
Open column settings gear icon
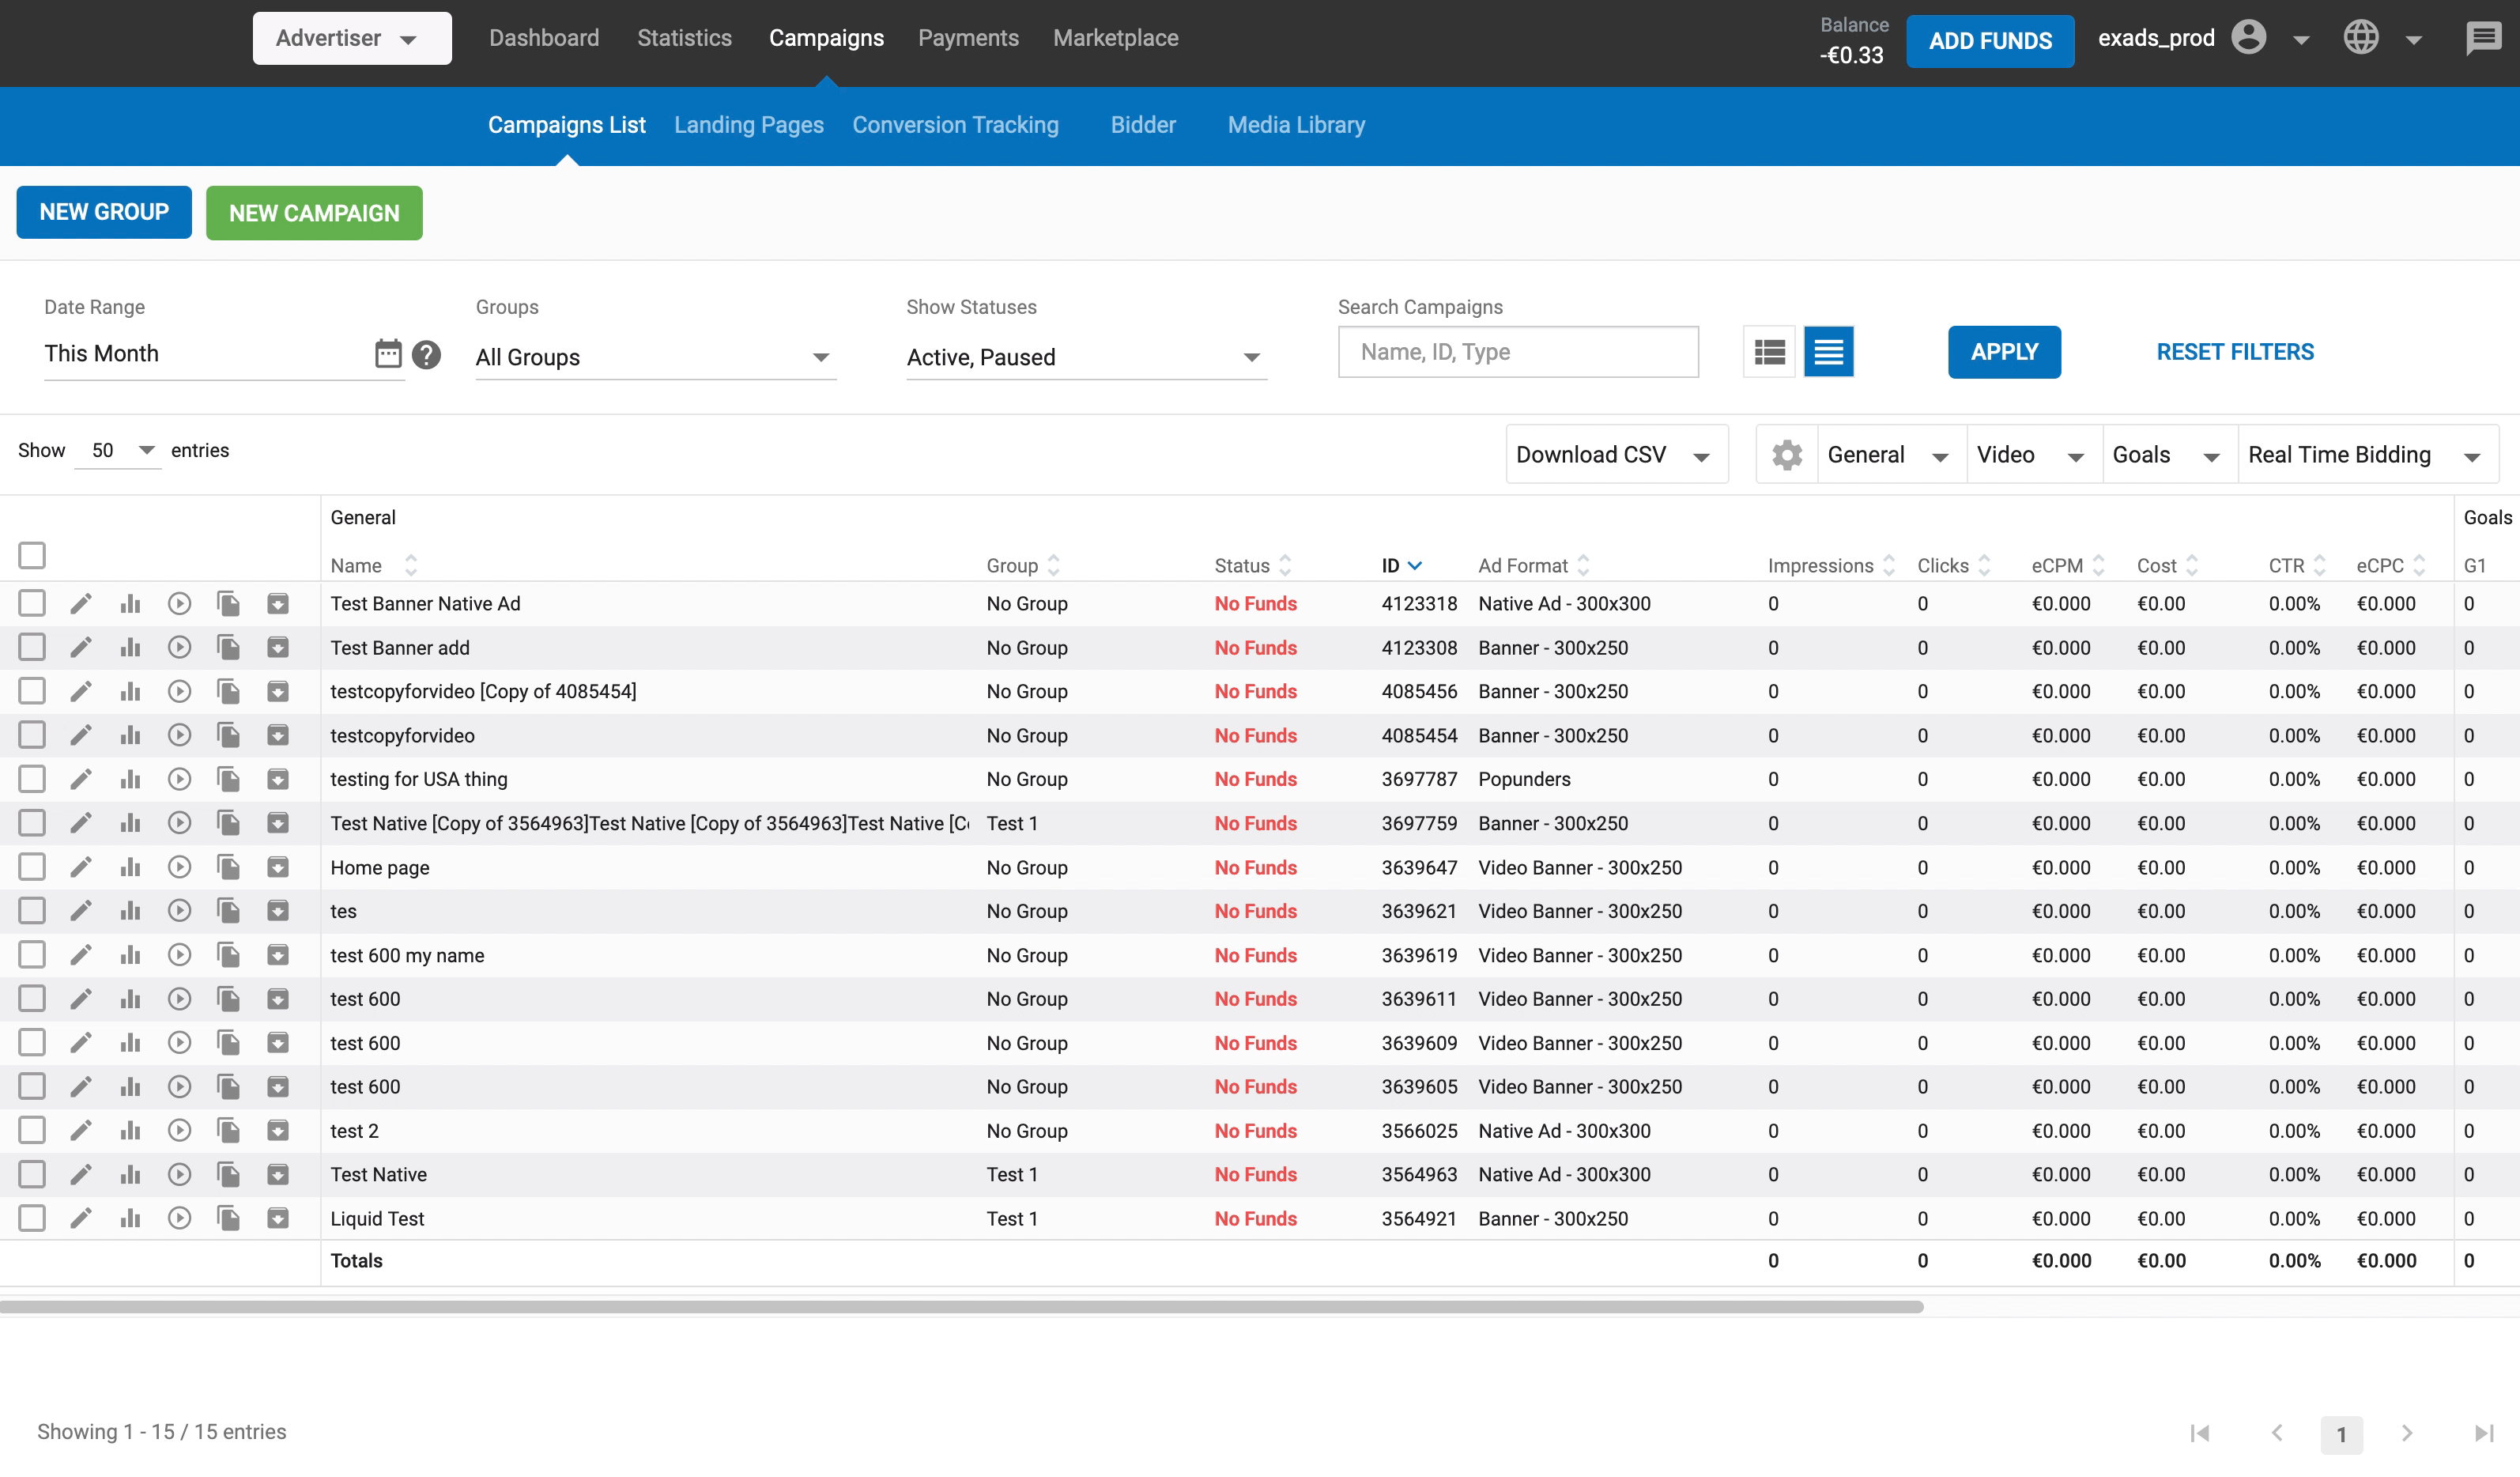coord(1787,455)
